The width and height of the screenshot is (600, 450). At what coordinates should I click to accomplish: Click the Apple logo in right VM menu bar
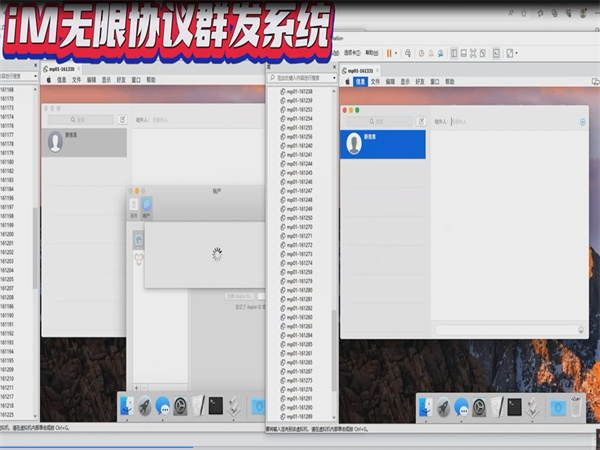346,81
